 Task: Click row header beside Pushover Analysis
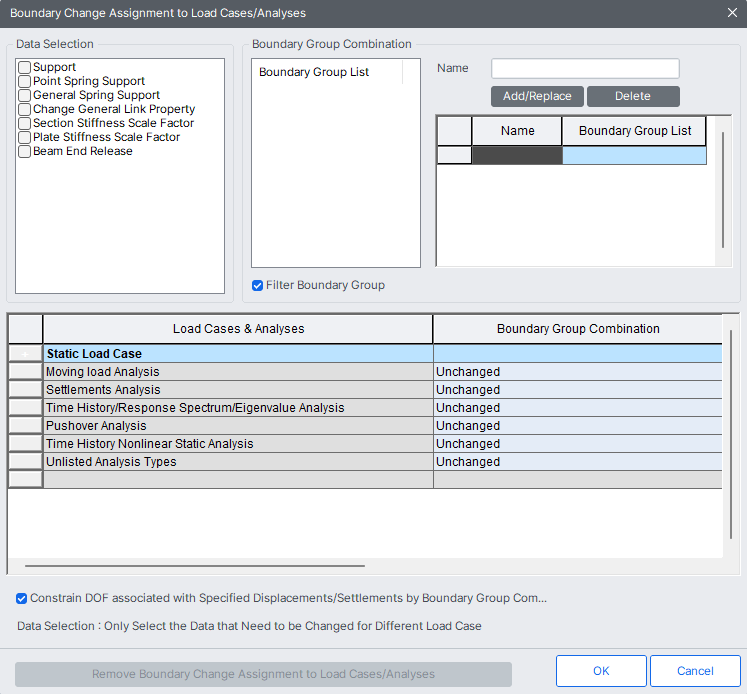tap(25, 426)
